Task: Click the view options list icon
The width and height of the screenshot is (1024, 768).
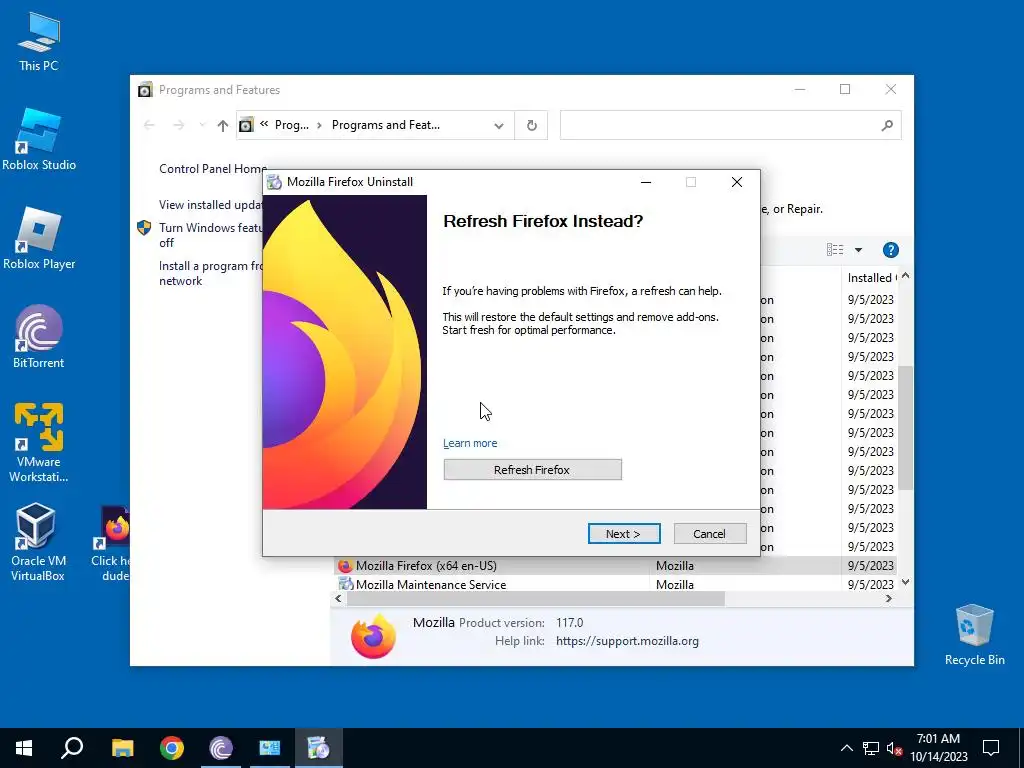Action: pos(835,249)
